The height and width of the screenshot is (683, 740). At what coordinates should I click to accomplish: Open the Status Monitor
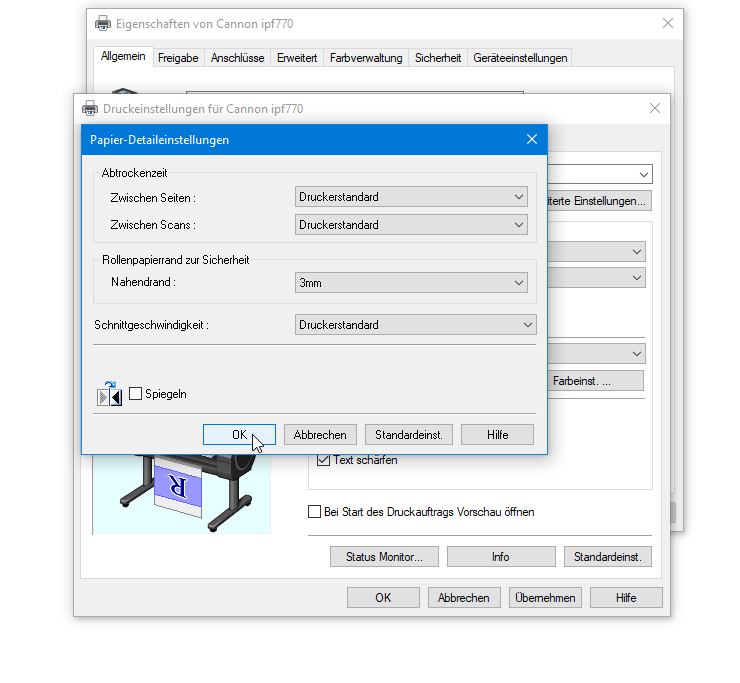click(x=384, y=557)
